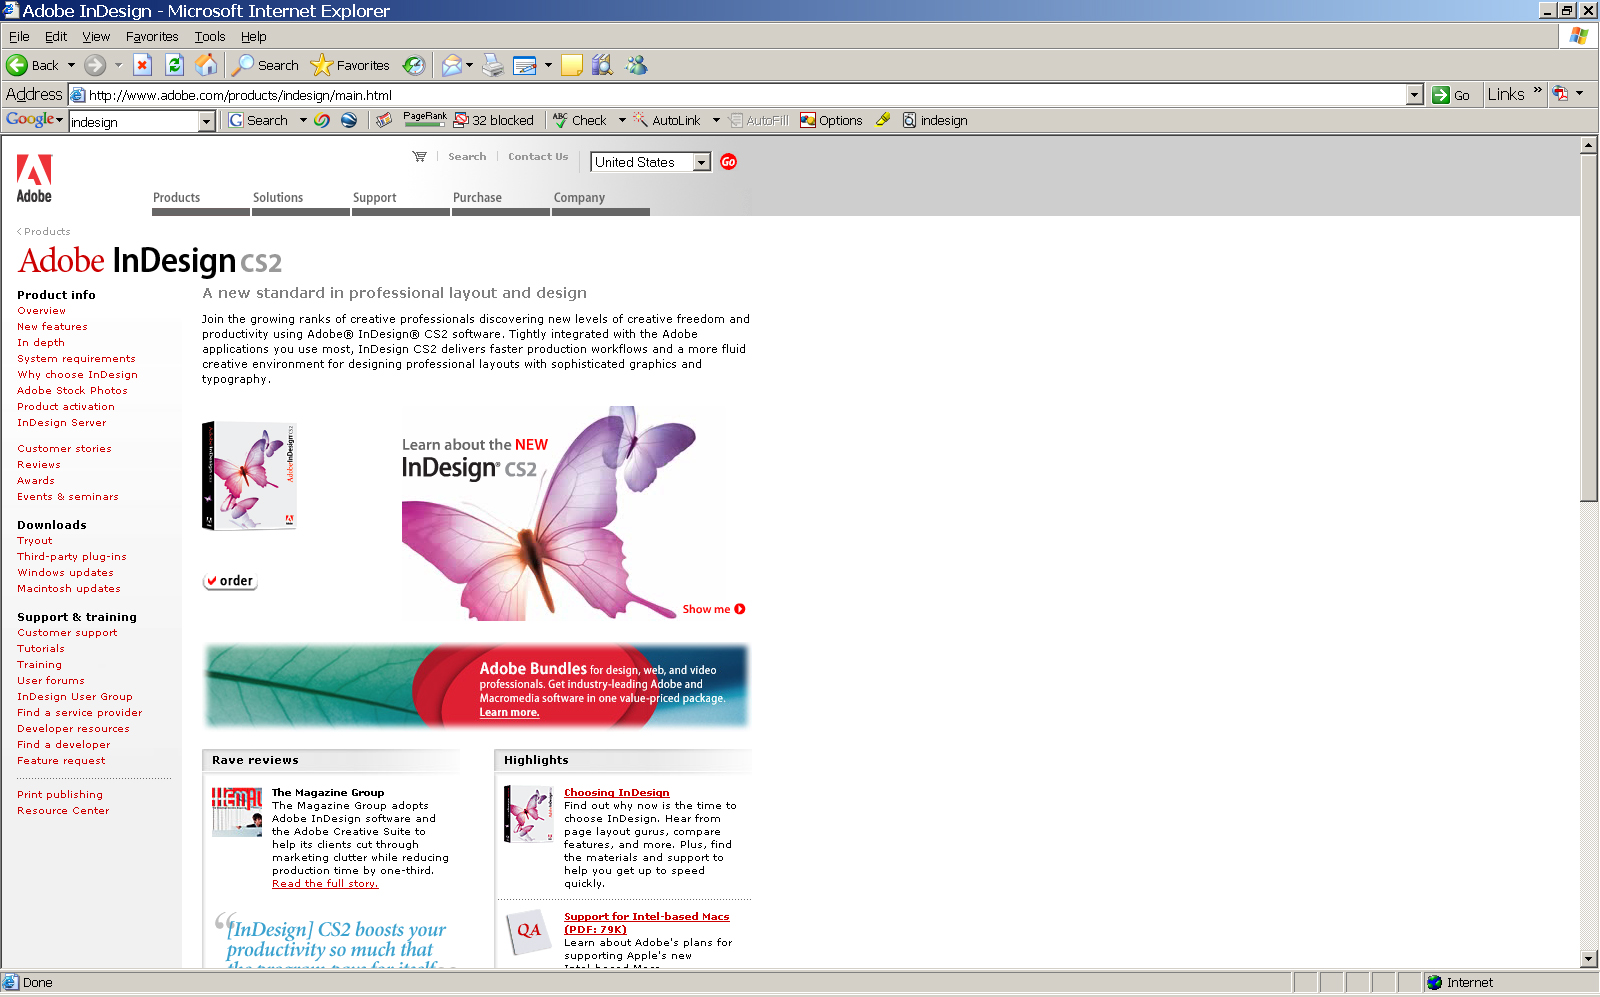This screenshot has height=997, width=1600.
Task: Click the Adobe logo
Action: pos(34,178)
